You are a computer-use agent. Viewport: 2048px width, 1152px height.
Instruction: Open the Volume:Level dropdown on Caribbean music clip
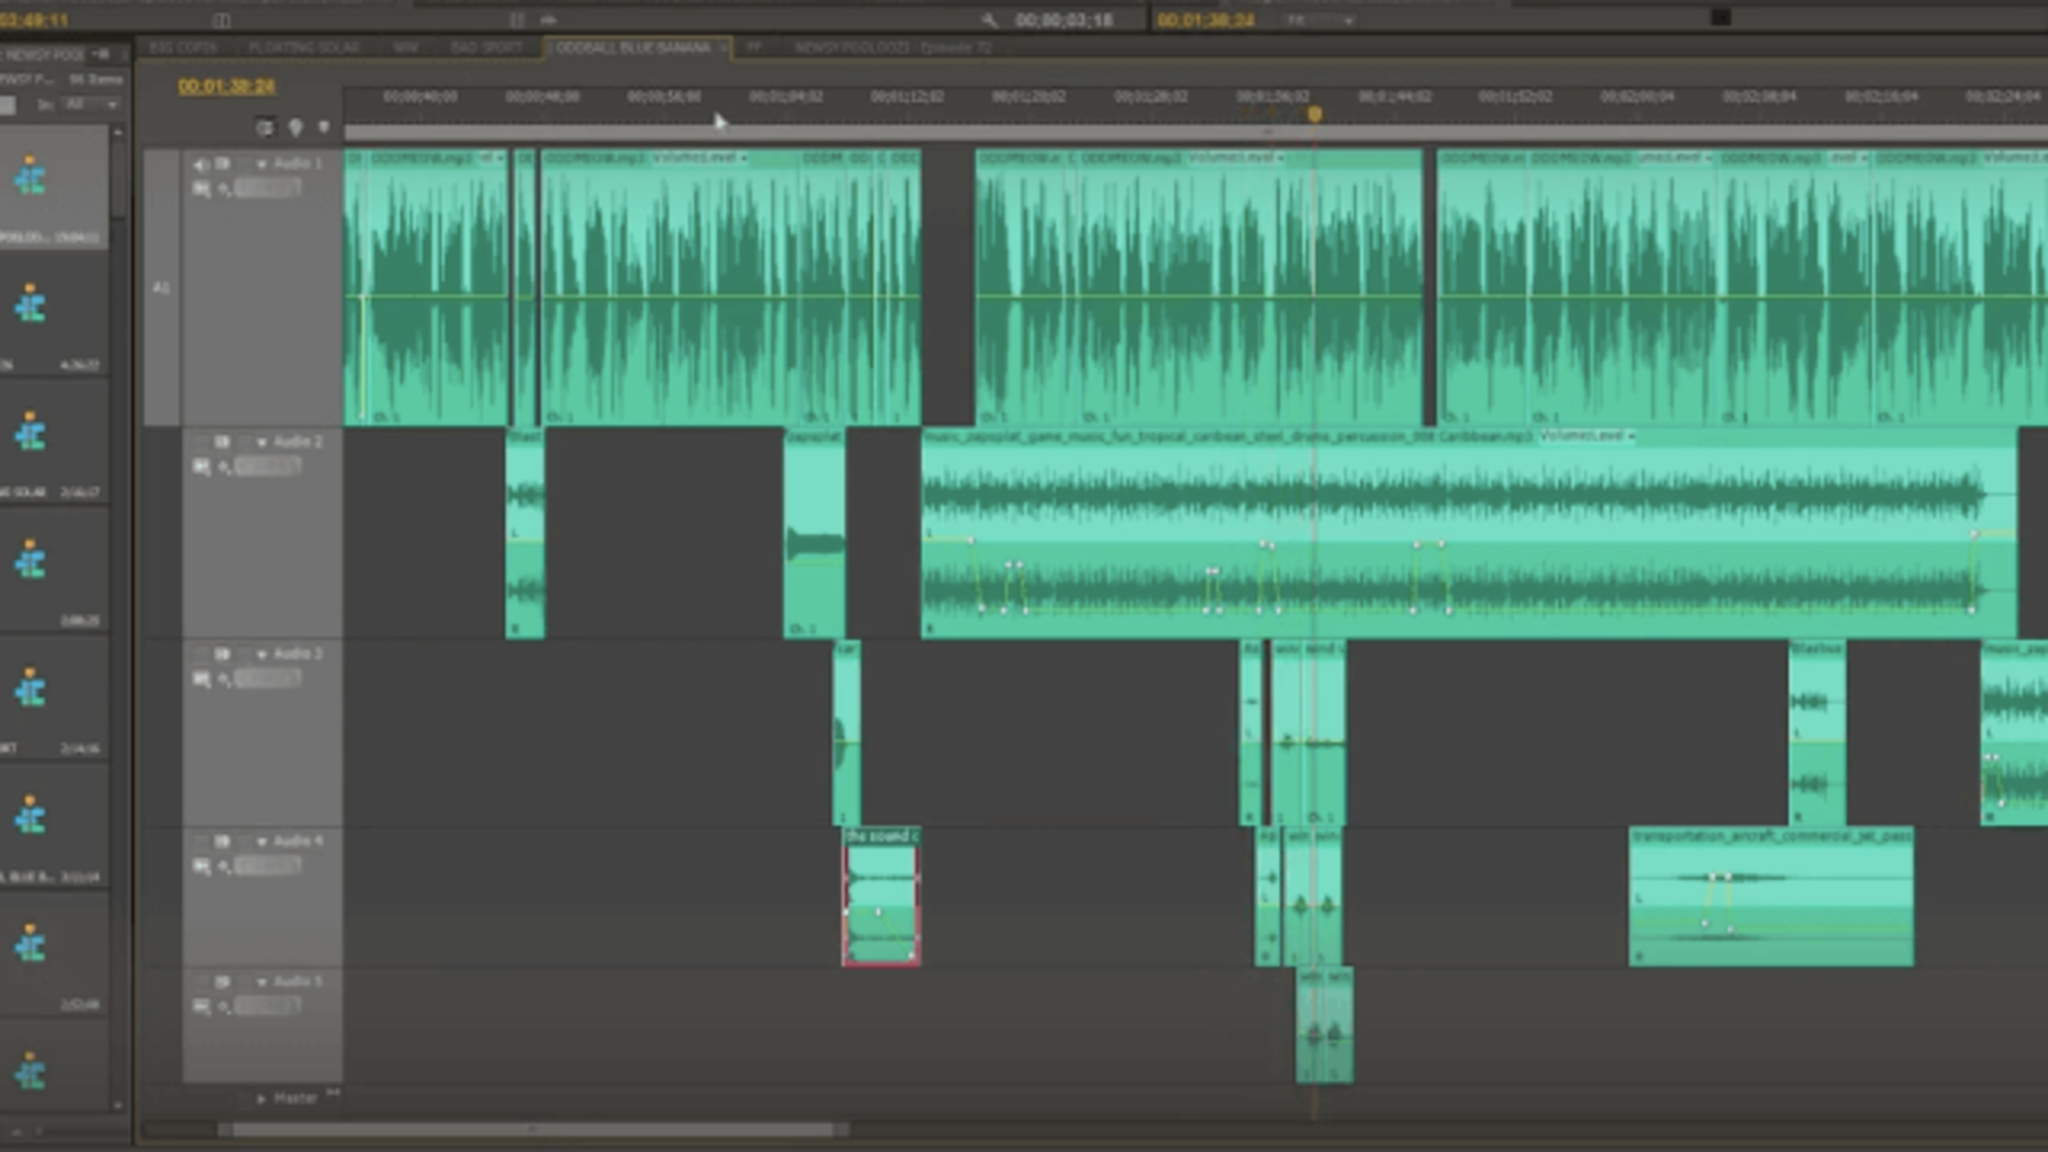[1586, 436]
